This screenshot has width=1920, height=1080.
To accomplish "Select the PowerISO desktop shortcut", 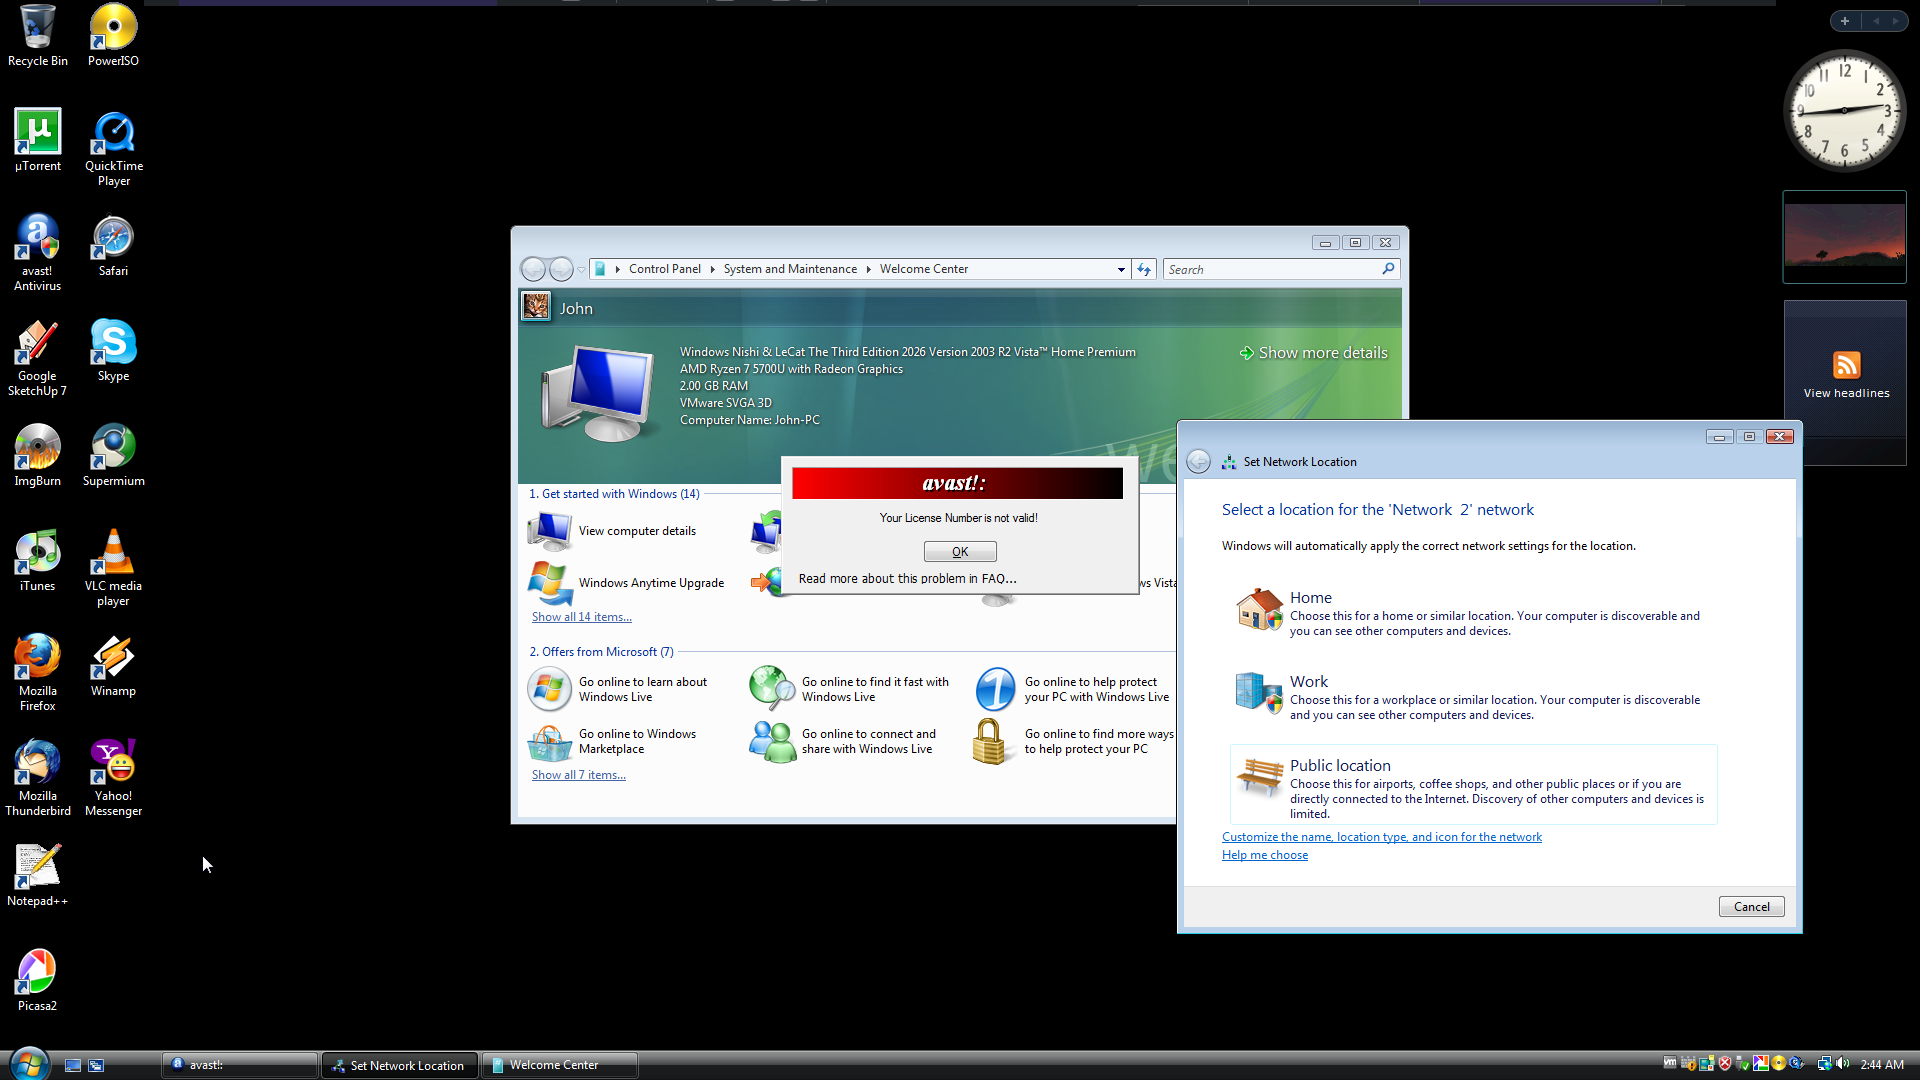I will point(113,36).
